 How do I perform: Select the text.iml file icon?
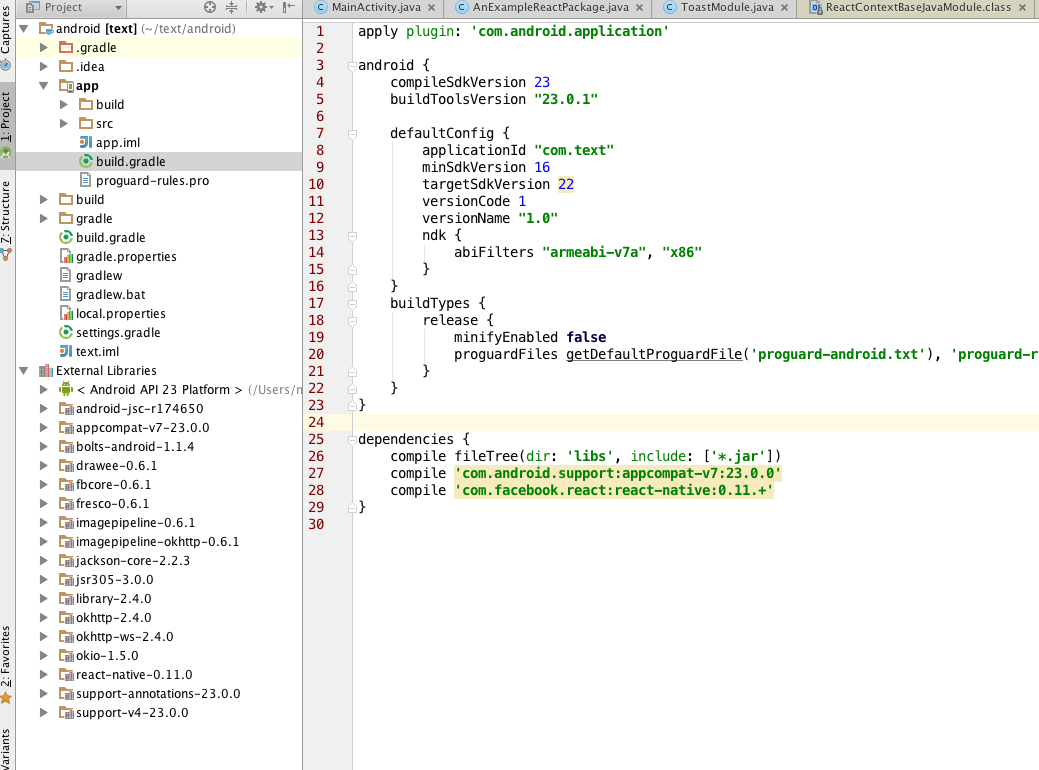tap(66, 351)
